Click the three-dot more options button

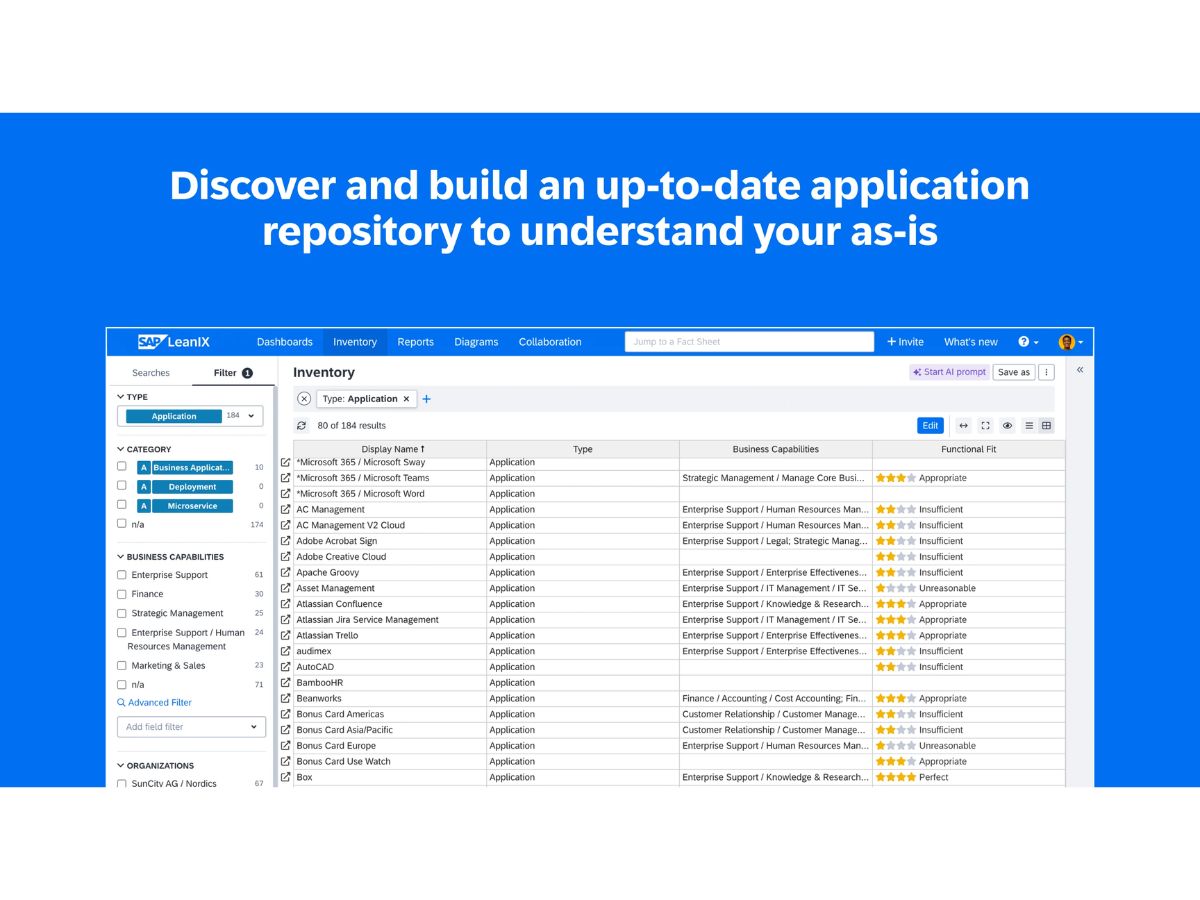point(1046,372)
